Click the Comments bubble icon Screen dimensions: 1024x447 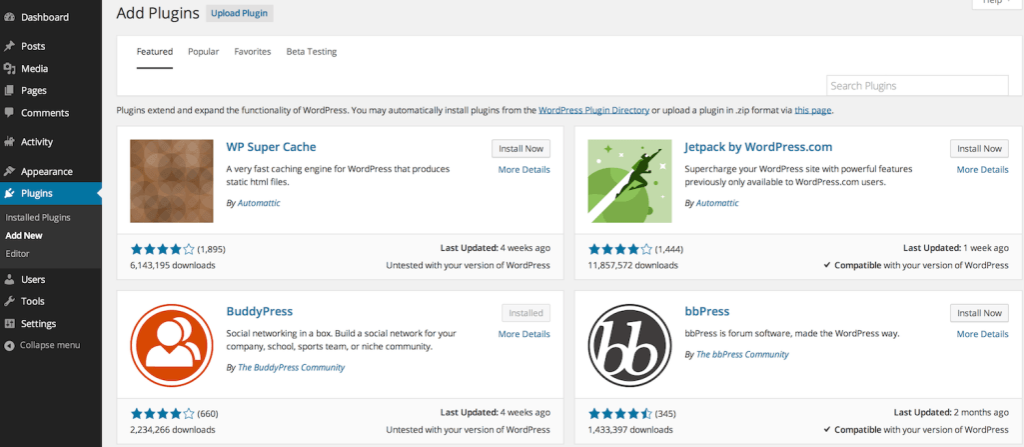(9, 112)
